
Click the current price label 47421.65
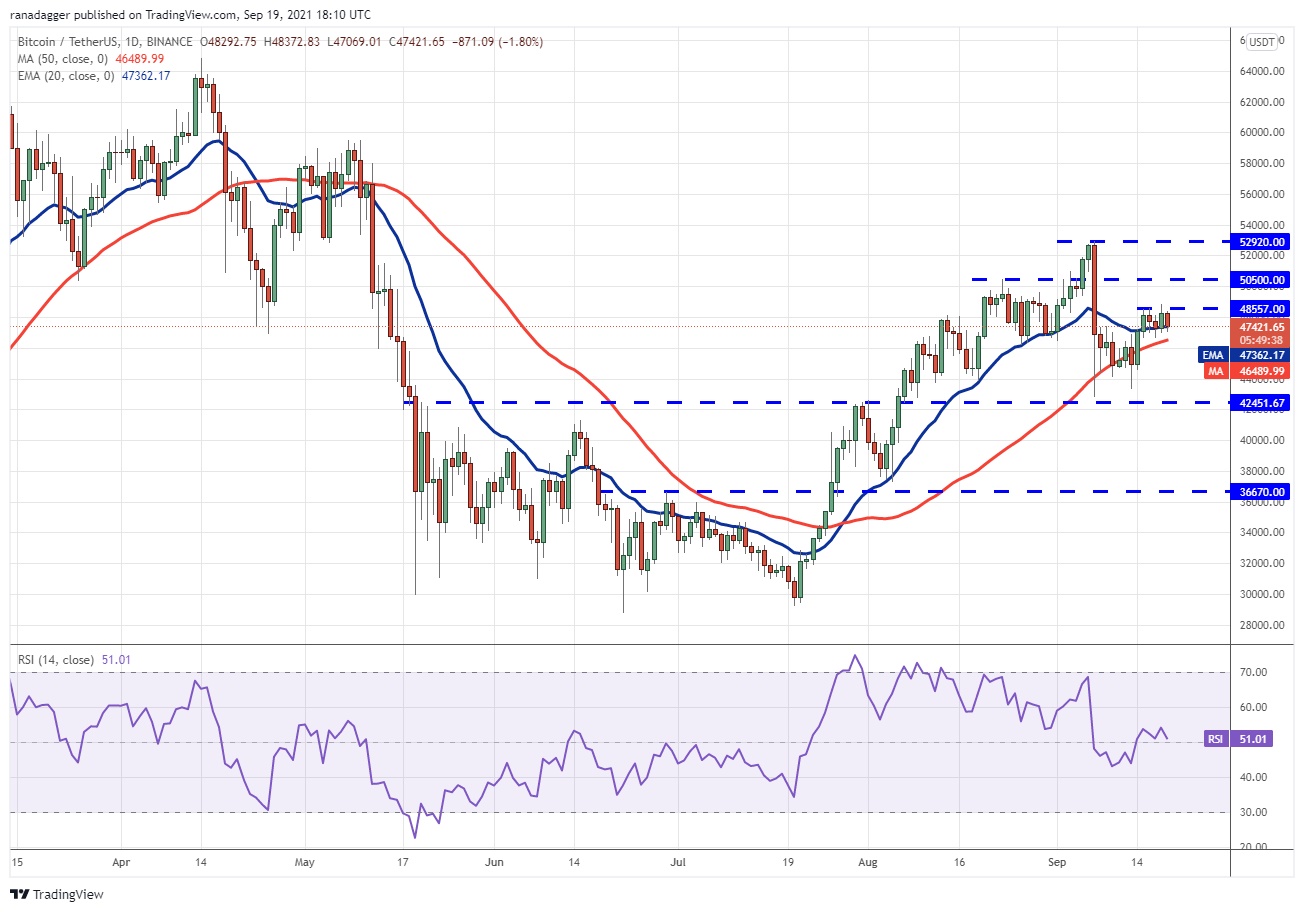tap(1264, 326)
